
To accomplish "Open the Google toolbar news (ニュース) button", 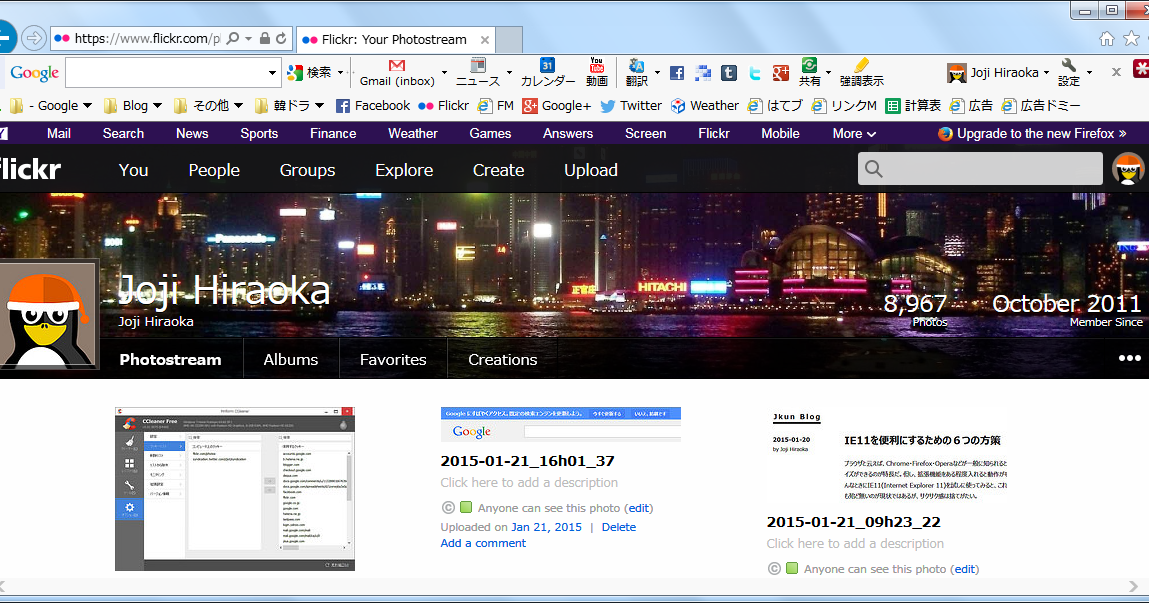I will 478,73.
